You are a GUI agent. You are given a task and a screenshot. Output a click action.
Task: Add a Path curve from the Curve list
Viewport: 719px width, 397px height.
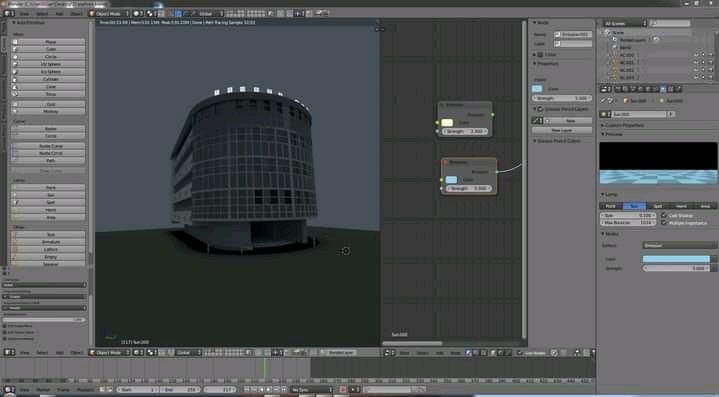[x=48, y=160]
